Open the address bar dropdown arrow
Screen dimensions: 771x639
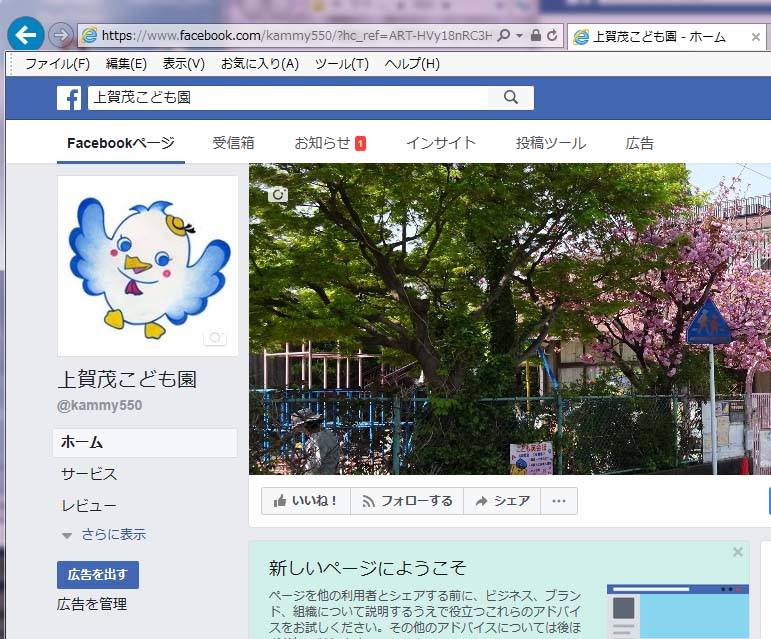(x=520, y=36)
